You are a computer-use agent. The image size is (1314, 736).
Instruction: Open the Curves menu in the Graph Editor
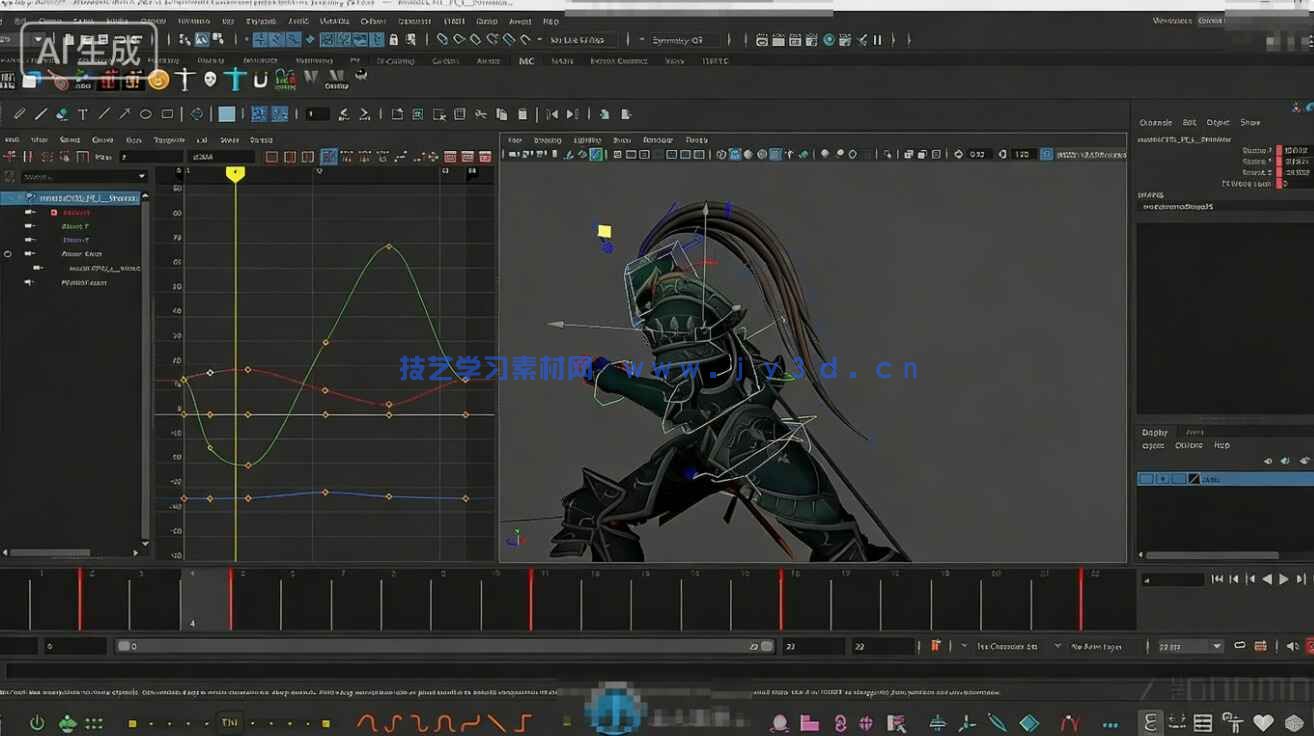pyautogui.click(x=103, y=140)
